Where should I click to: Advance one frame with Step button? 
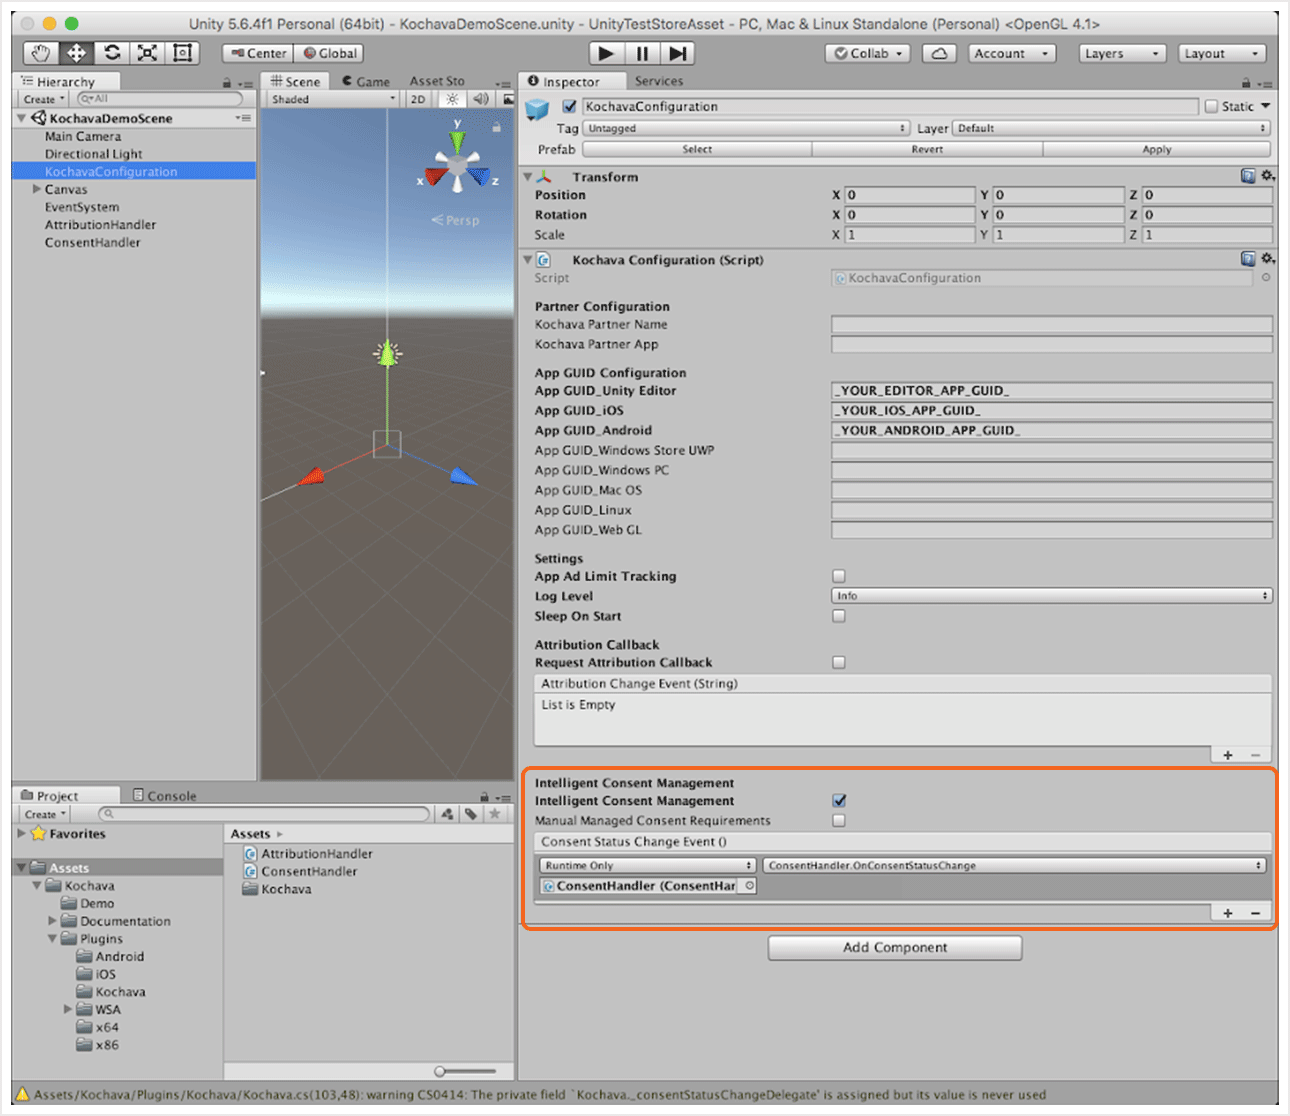(678, 54)
